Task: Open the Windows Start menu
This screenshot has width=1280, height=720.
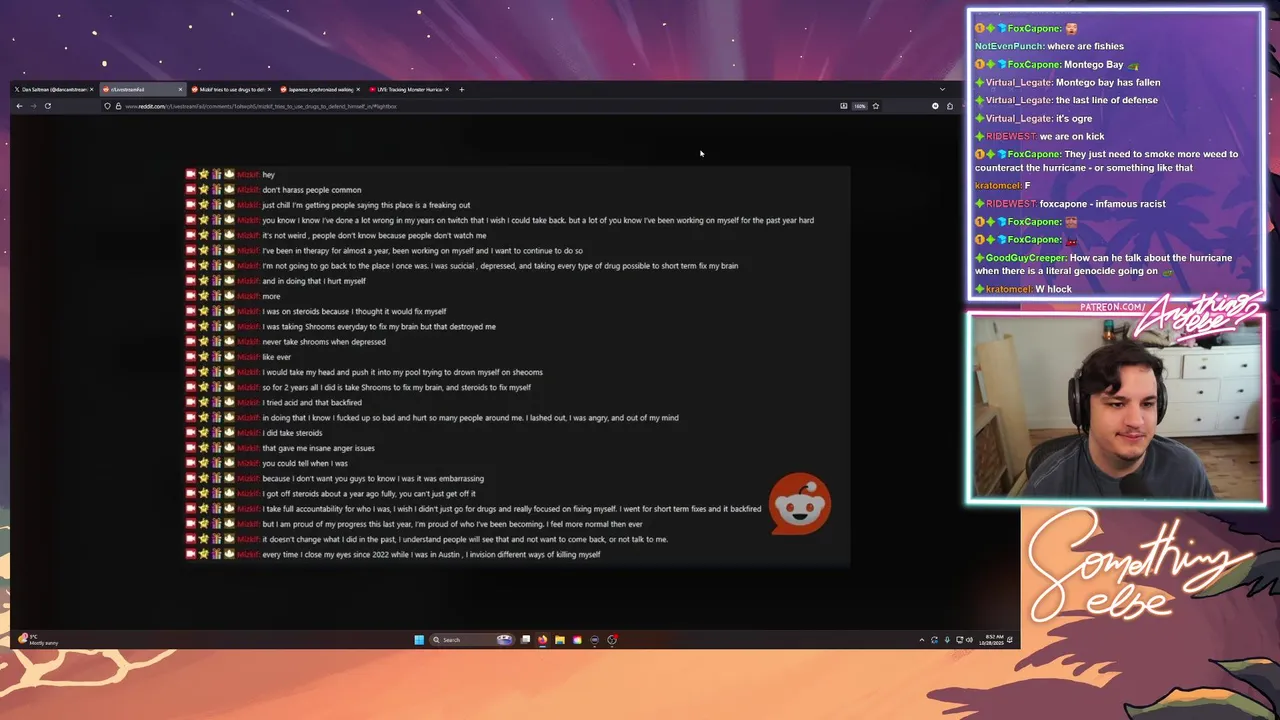Action: tap(419, 640)
